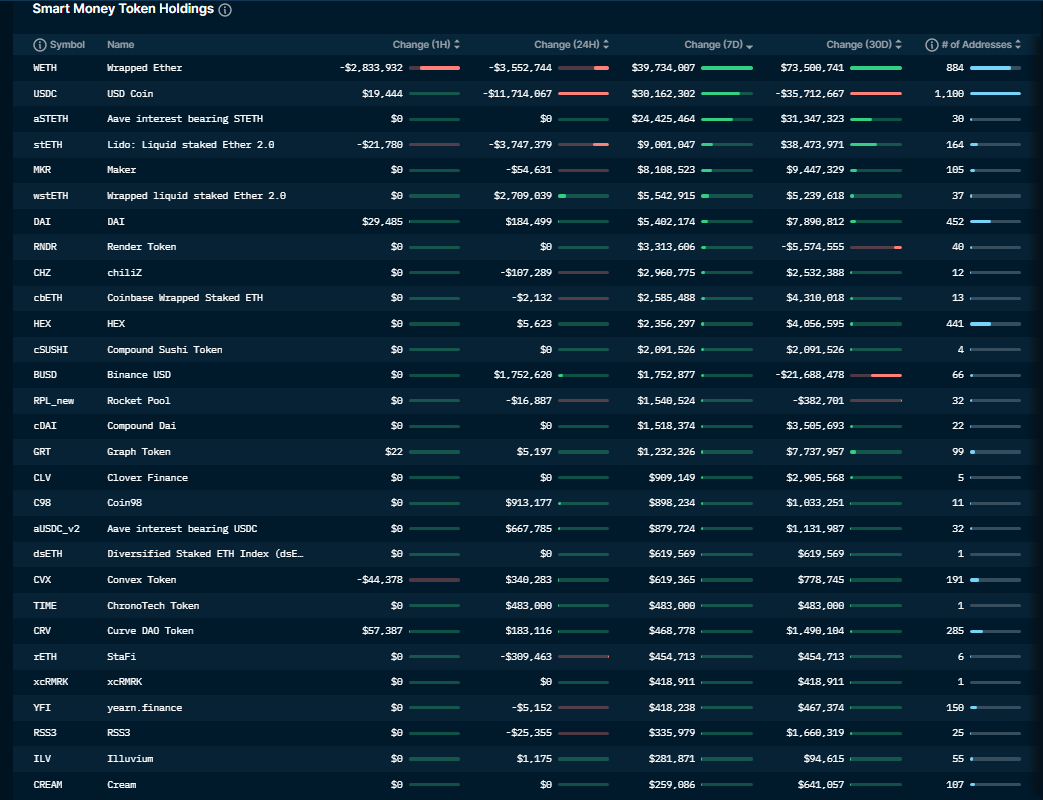Select Wrapped Ether name cell
The image size is (1043, 800).
pyautogui.click(x=144, y=68)
